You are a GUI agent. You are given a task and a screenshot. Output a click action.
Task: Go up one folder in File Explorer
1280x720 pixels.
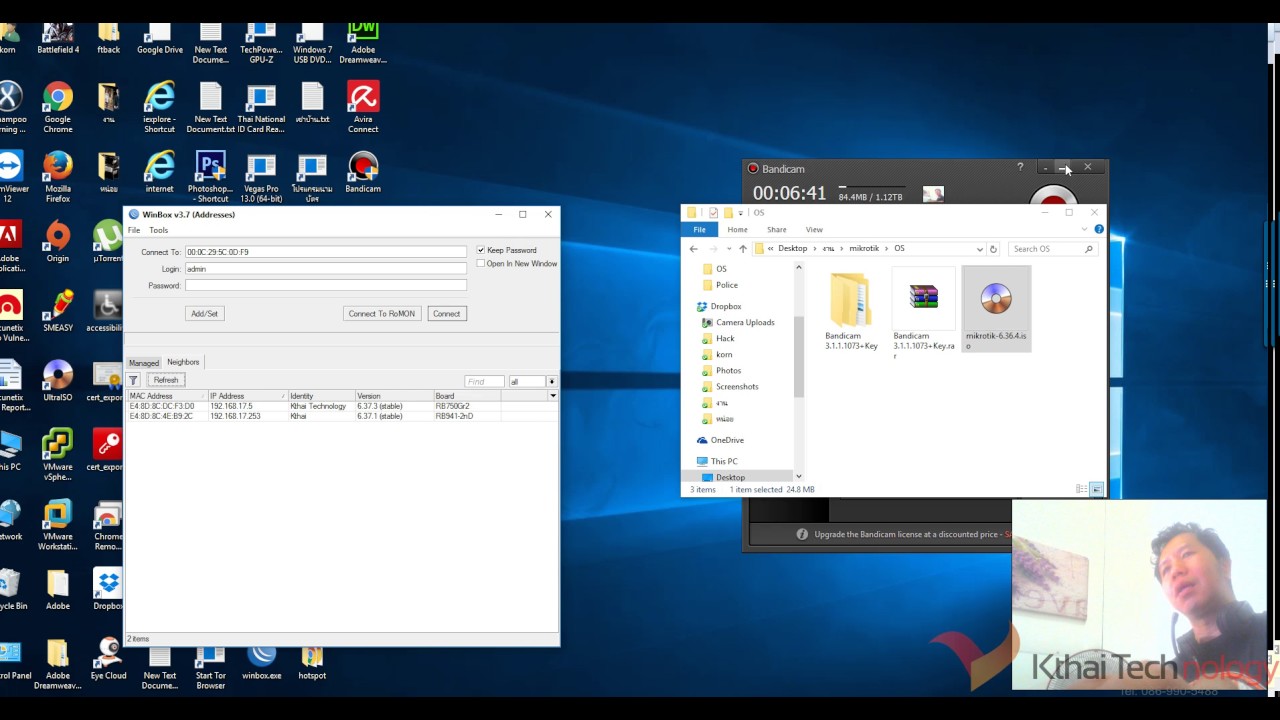(x=742, y=248)
